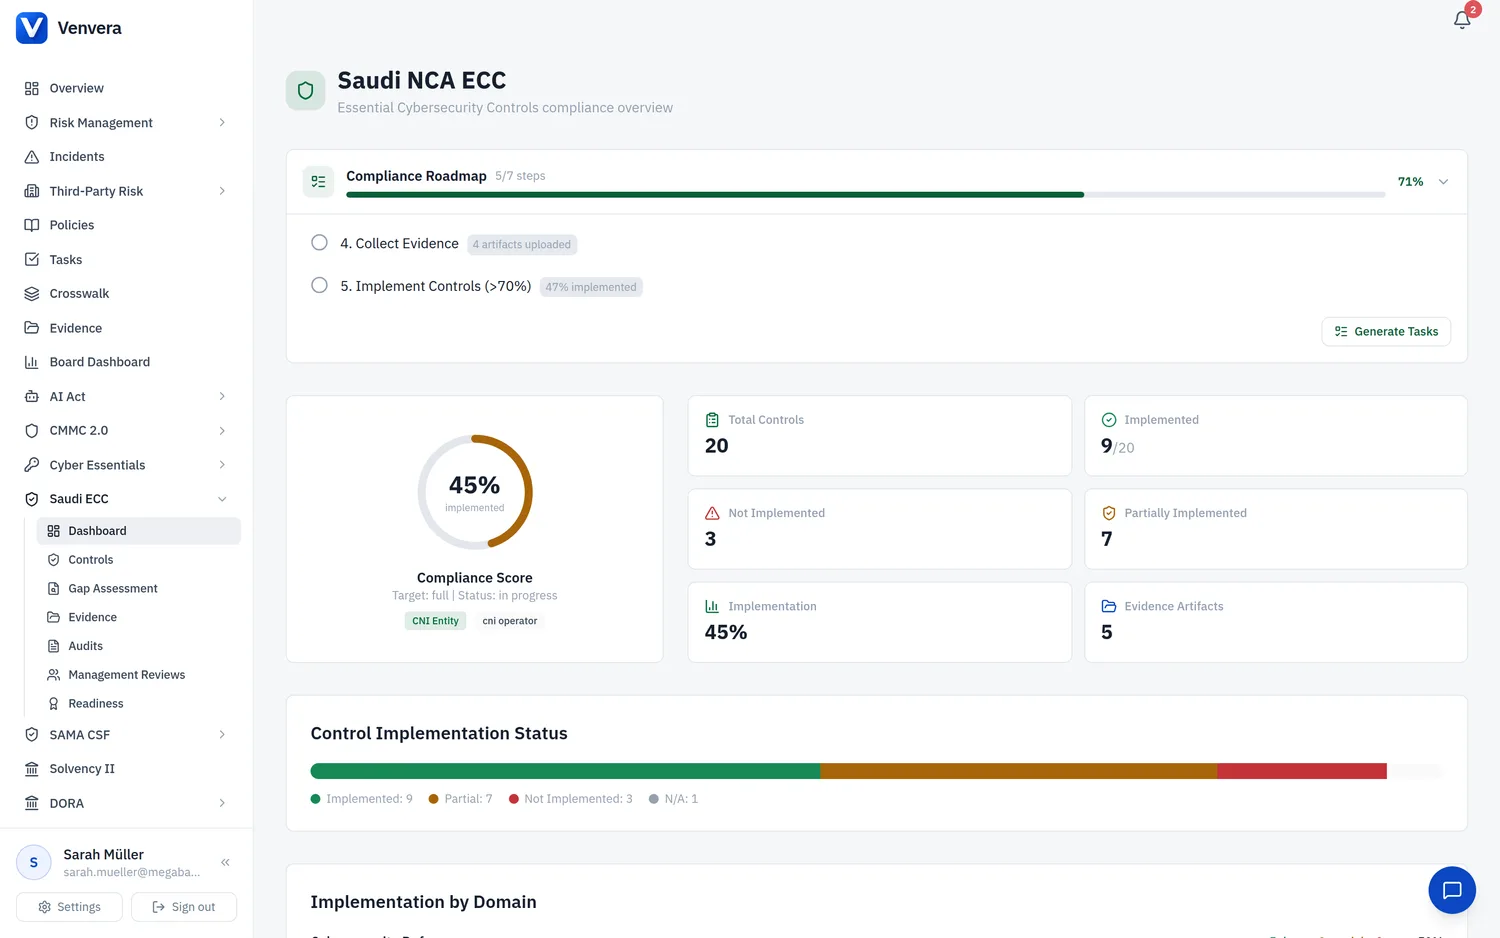This screenshot has height=938, width=1500.
Task: Click the Evidence Artifacts card
Action: (1276, 622)
